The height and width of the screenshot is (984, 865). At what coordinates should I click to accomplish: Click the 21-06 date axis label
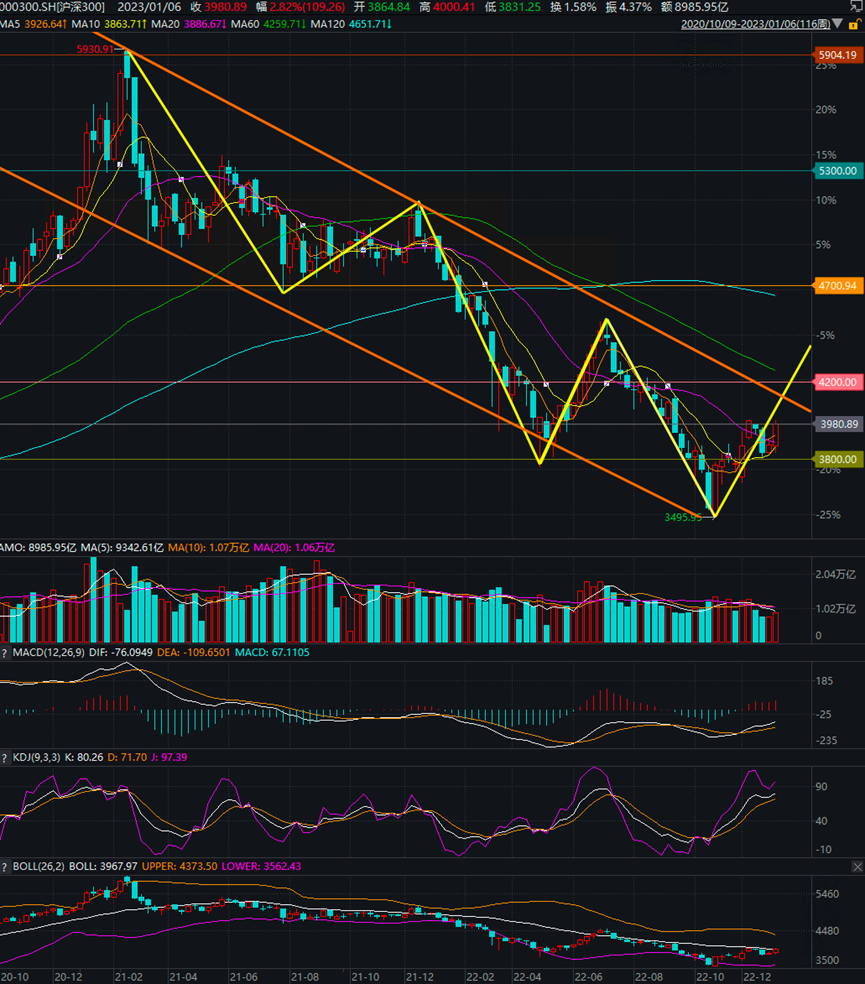coord(244,977)
